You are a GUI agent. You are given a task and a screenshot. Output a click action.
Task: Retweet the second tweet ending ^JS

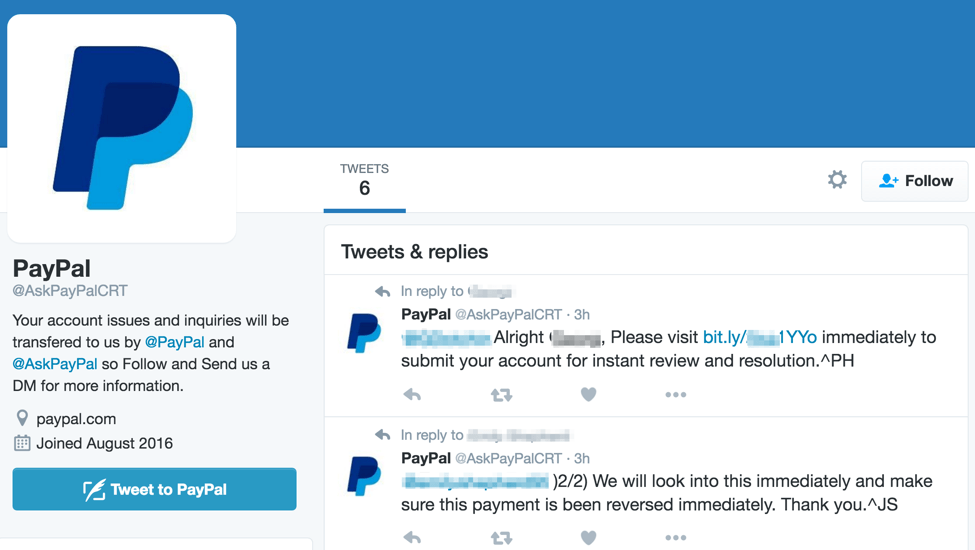501,538
